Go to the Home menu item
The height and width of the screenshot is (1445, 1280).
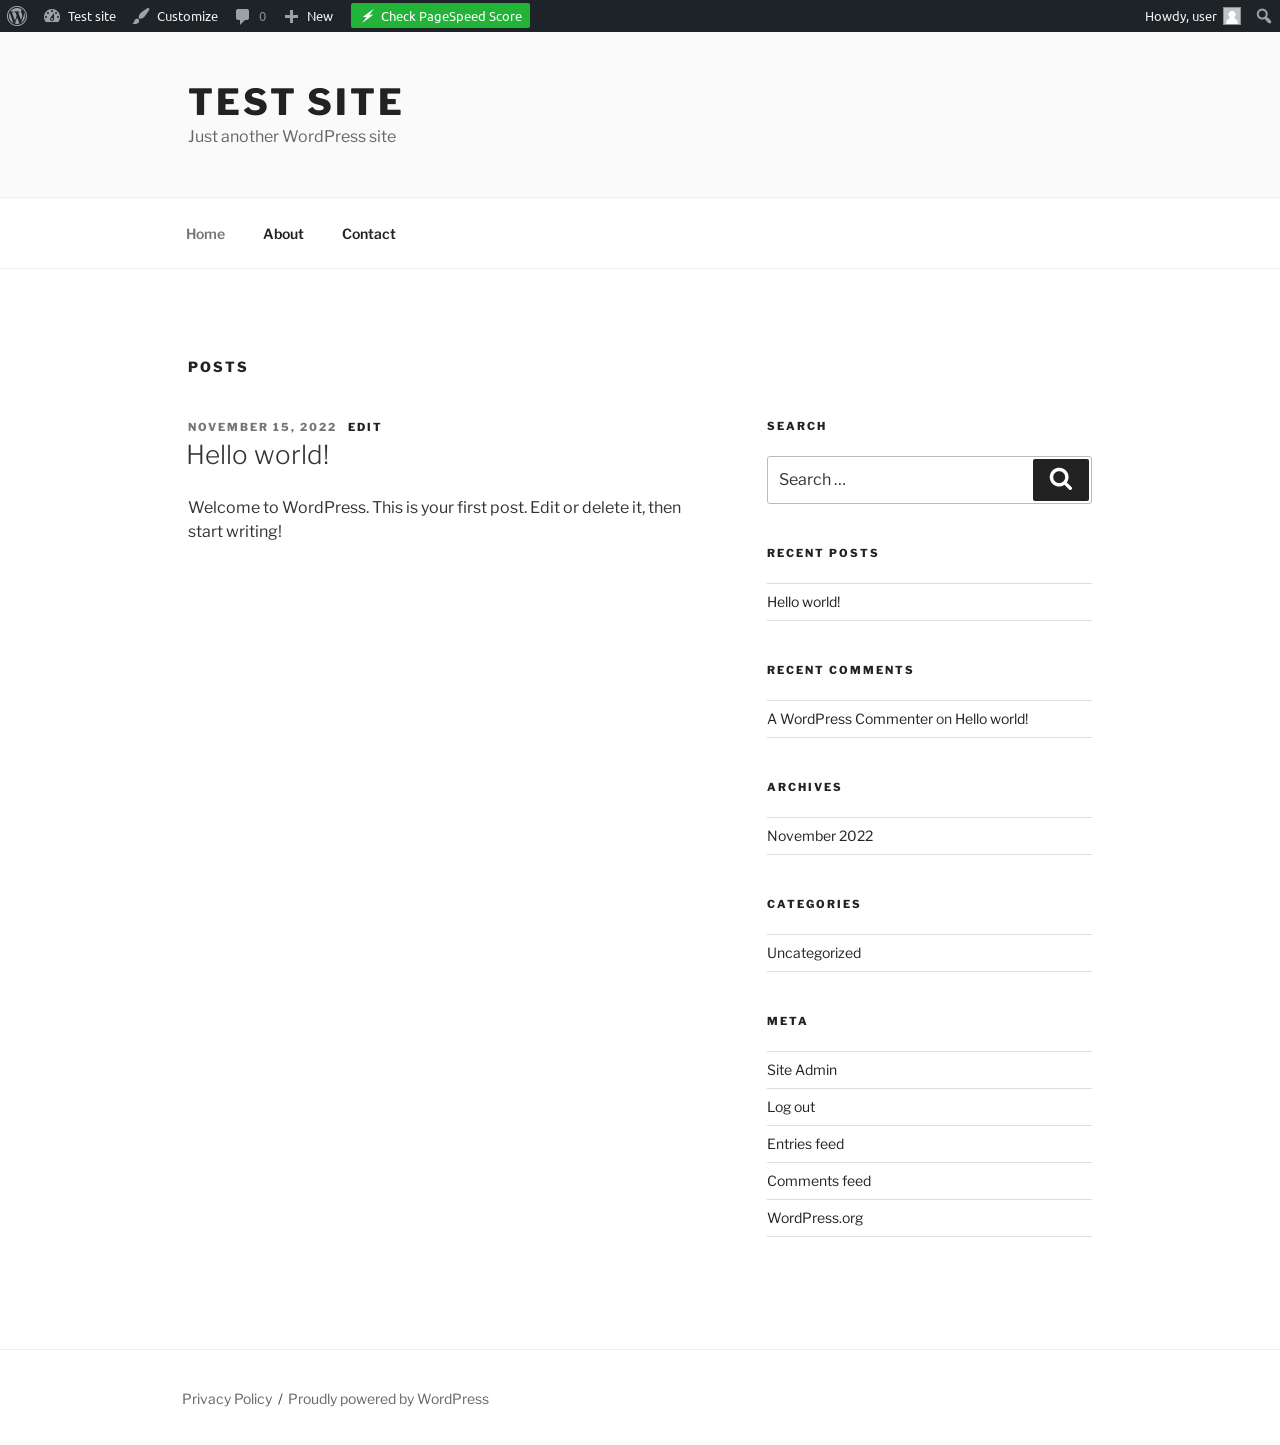205,234
